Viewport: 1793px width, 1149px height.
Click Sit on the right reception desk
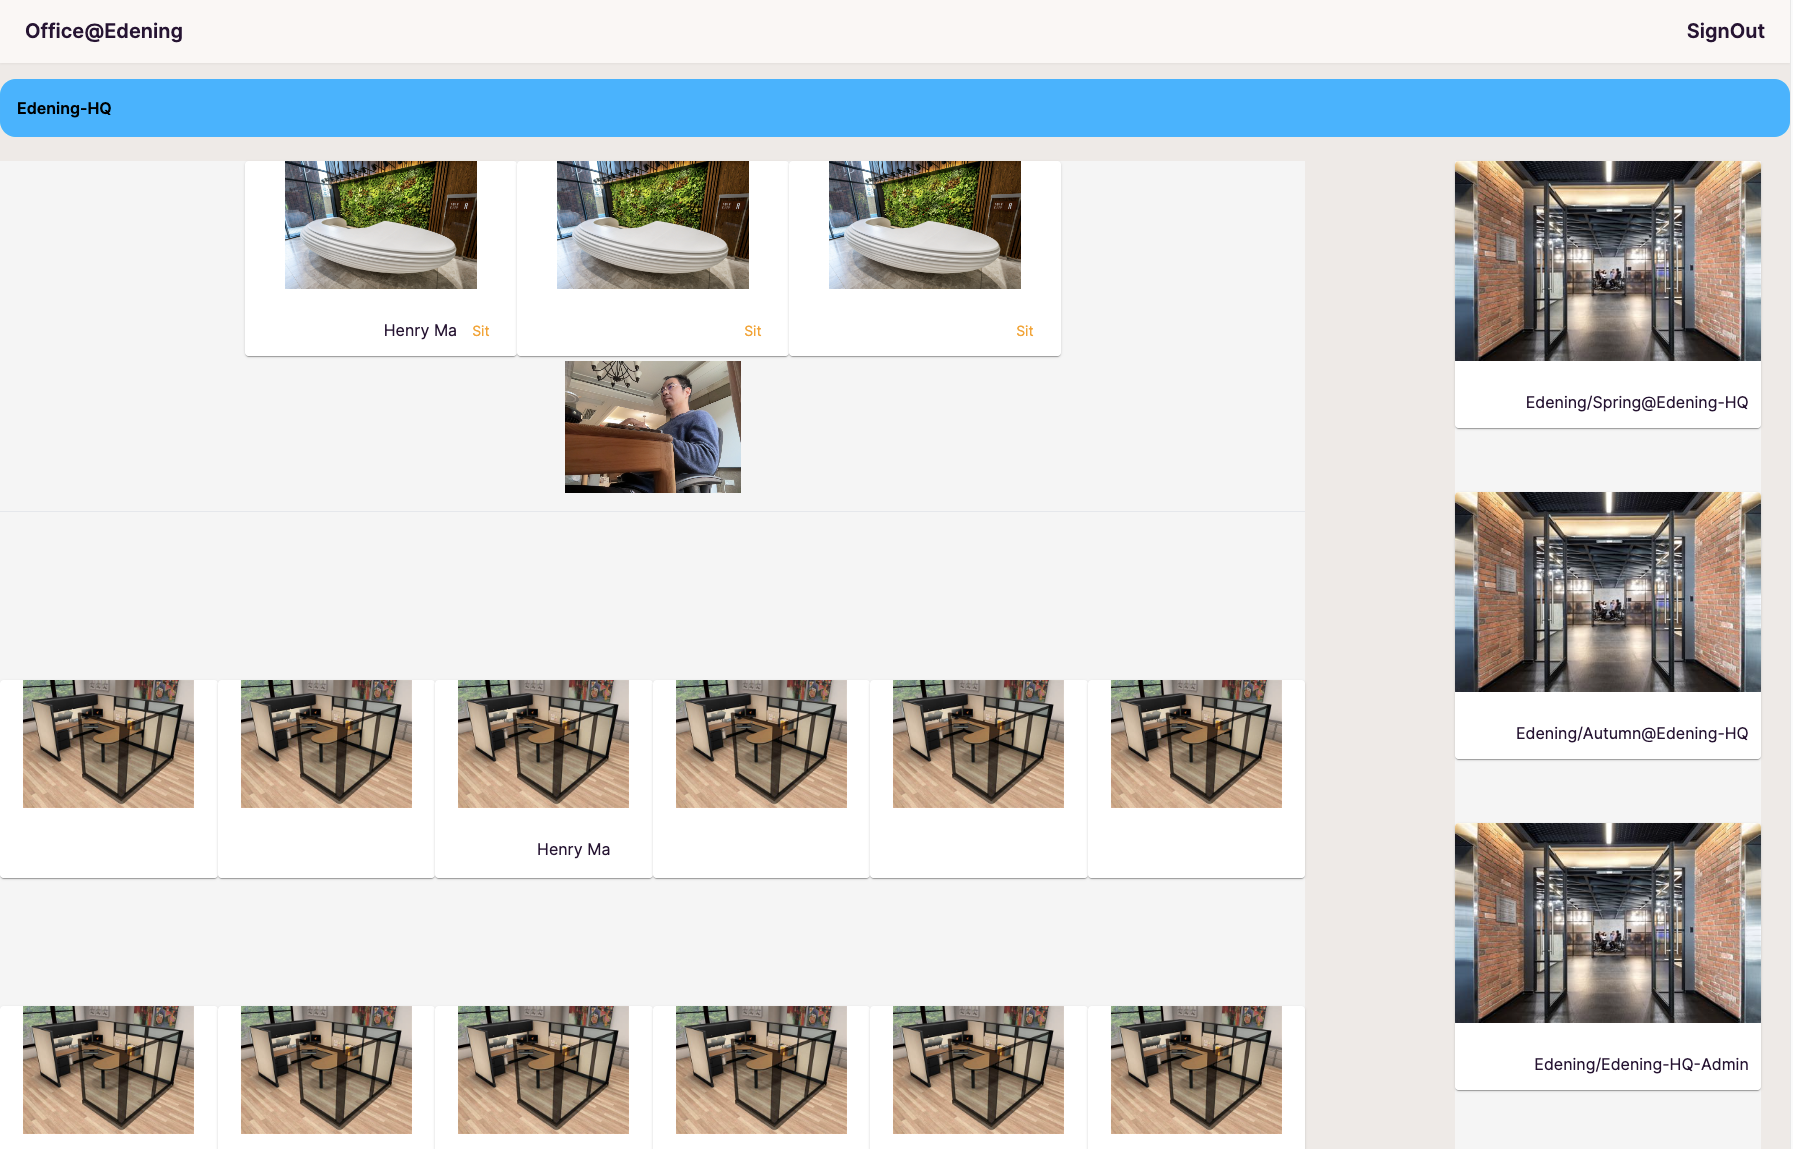click(1024, 331)
